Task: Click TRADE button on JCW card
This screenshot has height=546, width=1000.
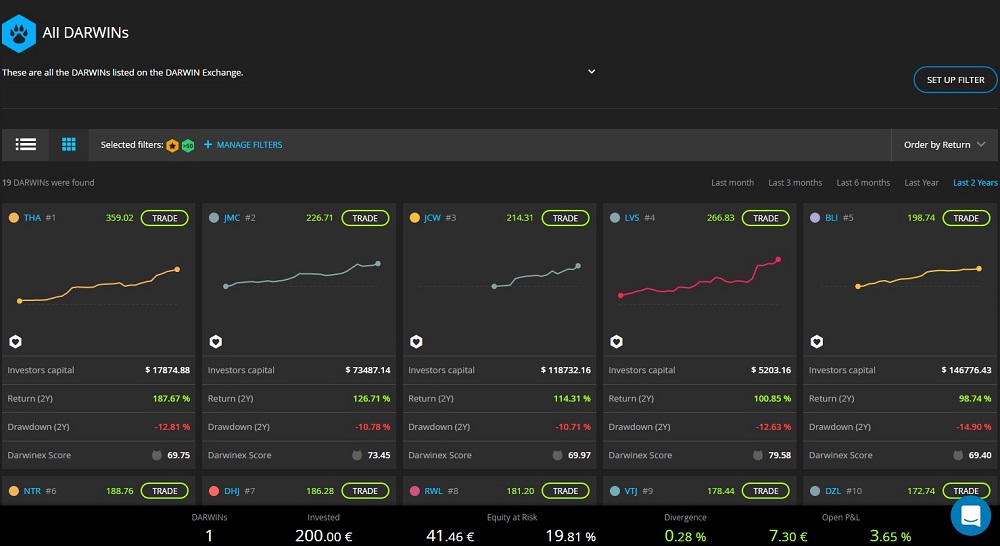Action: (x=565, y=218)
